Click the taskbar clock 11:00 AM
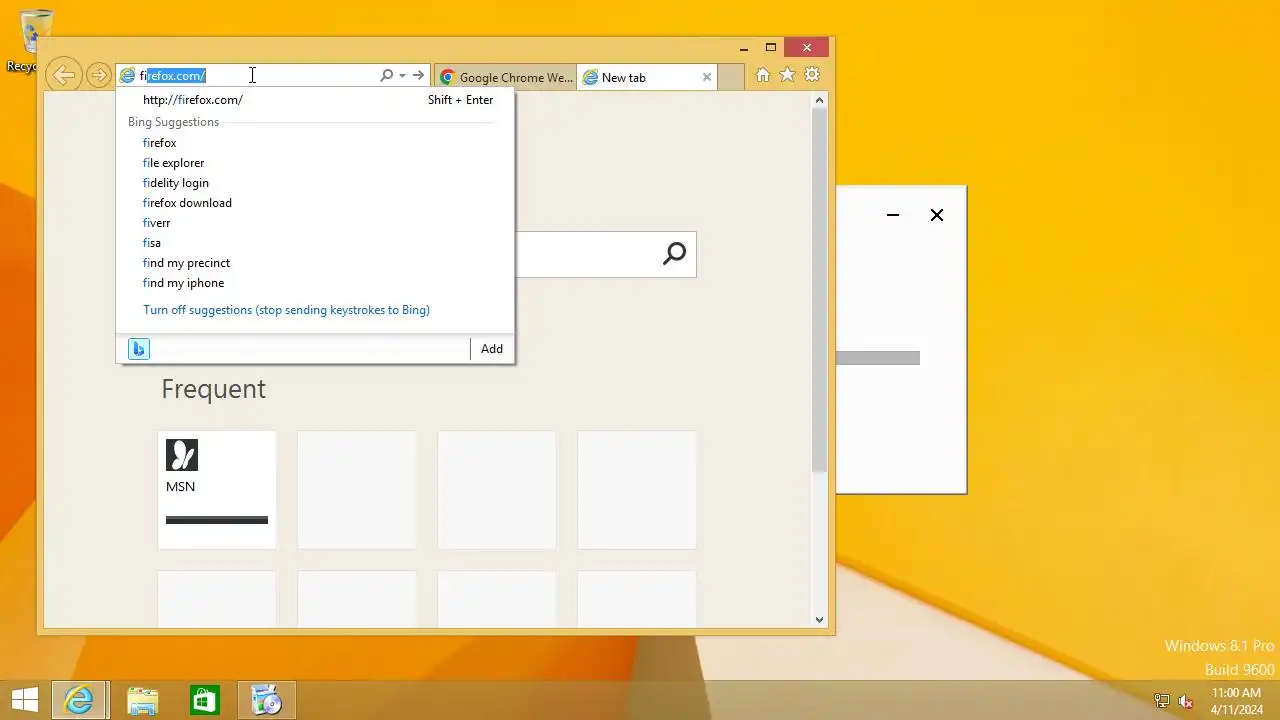This screenshot has width=1280, height=720. coord(1236,693)
